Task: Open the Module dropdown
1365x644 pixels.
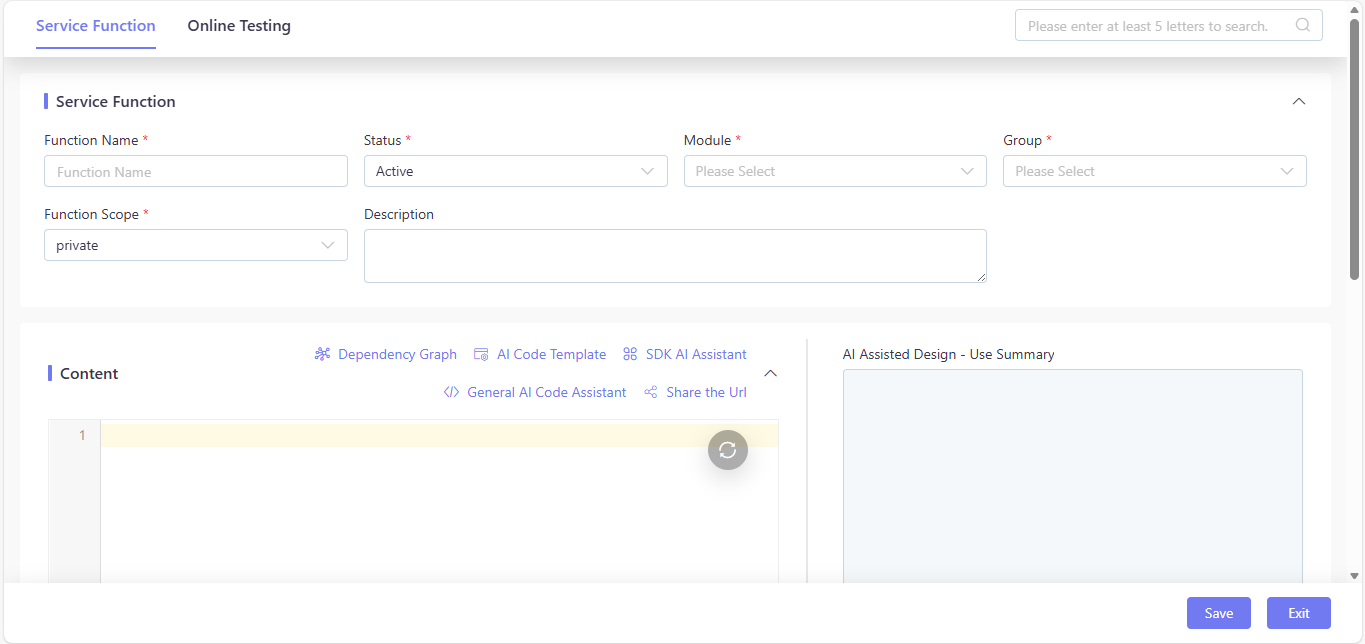Action: point(835,171)
